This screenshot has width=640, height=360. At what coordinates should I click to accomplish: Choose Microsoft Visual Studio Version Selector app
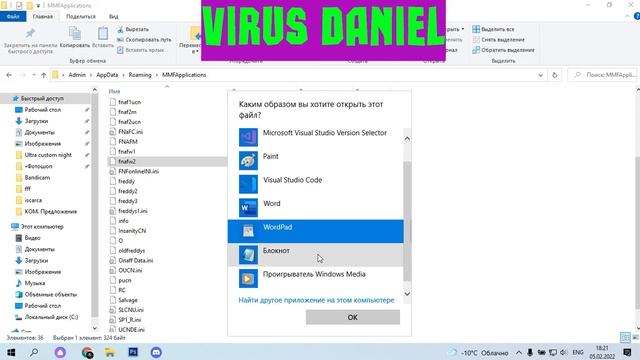click(x=316, y=137)
